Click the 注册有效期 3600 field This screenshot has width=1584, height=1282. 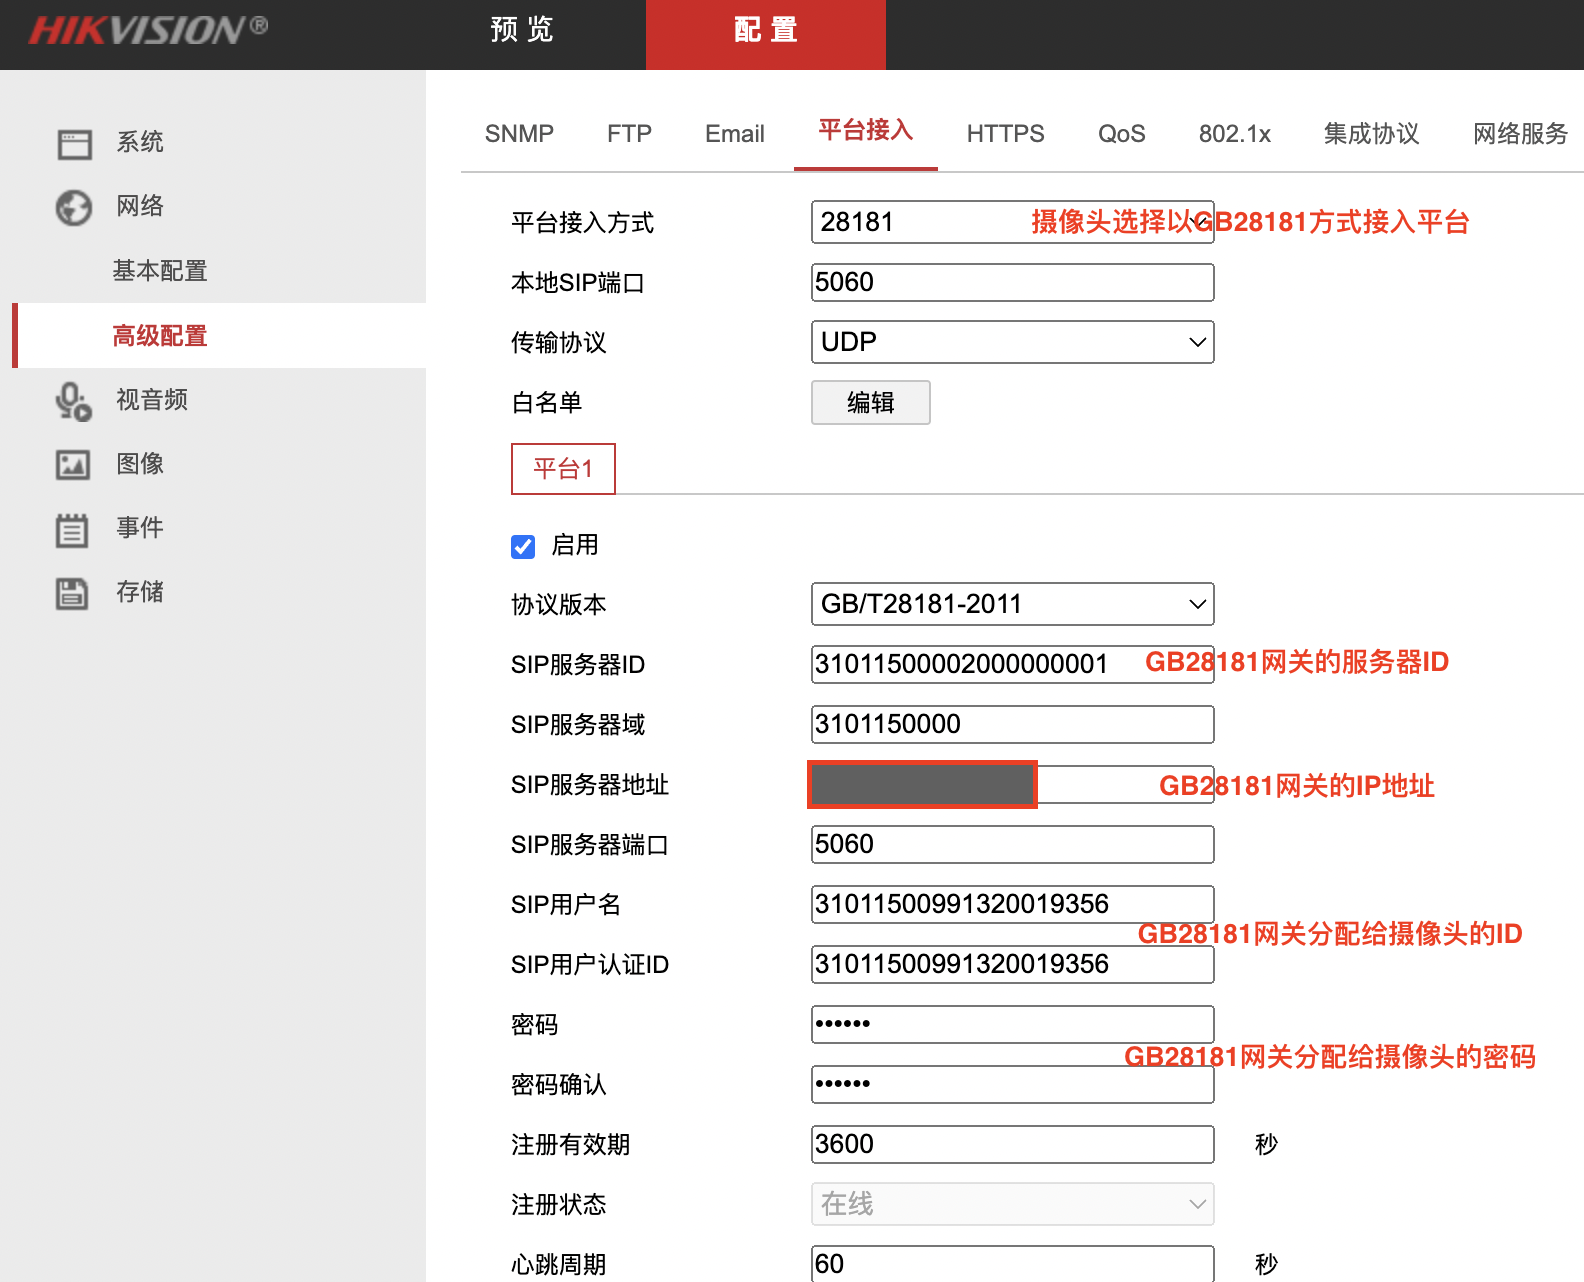point(1012,1144)
